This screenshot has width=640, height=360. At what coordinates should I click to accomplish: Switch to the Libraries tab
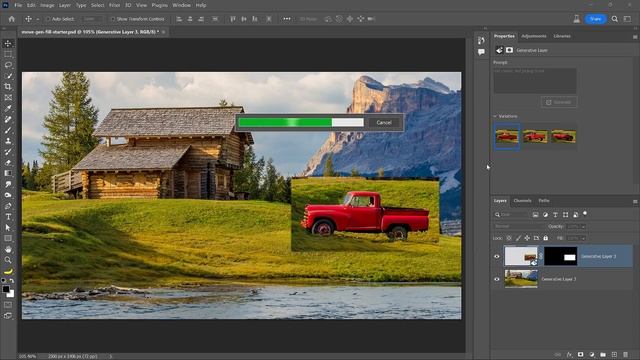pyautogui.click(x=562, y=36)
